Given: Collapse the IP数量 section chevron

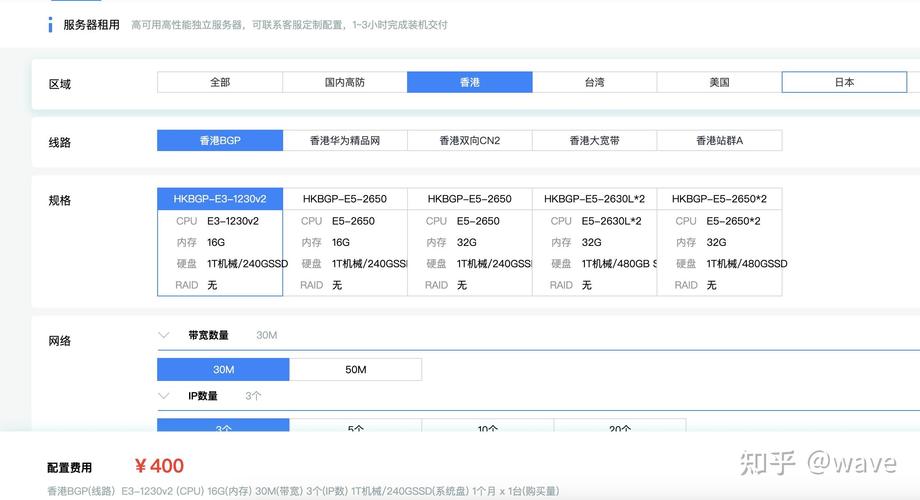Looking at the screenshot, I should click(x=164, y=396).
